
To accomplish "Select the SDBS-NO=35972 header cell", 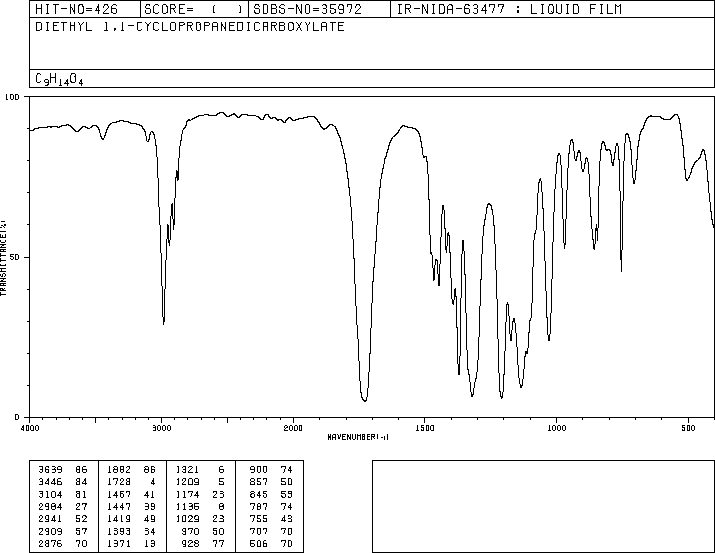I will [x=319, y=9].
